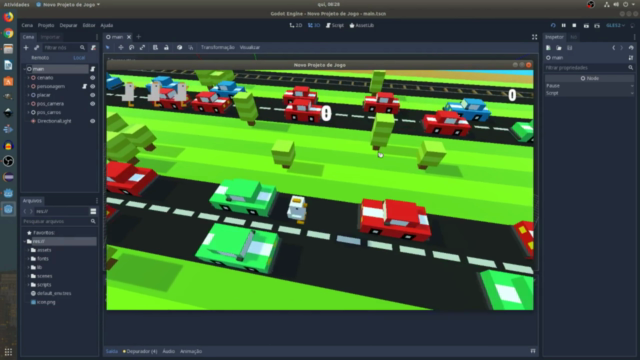Switch to the 2D workspace
Screen dimensions: 640x360
click(x=296, y=25)
